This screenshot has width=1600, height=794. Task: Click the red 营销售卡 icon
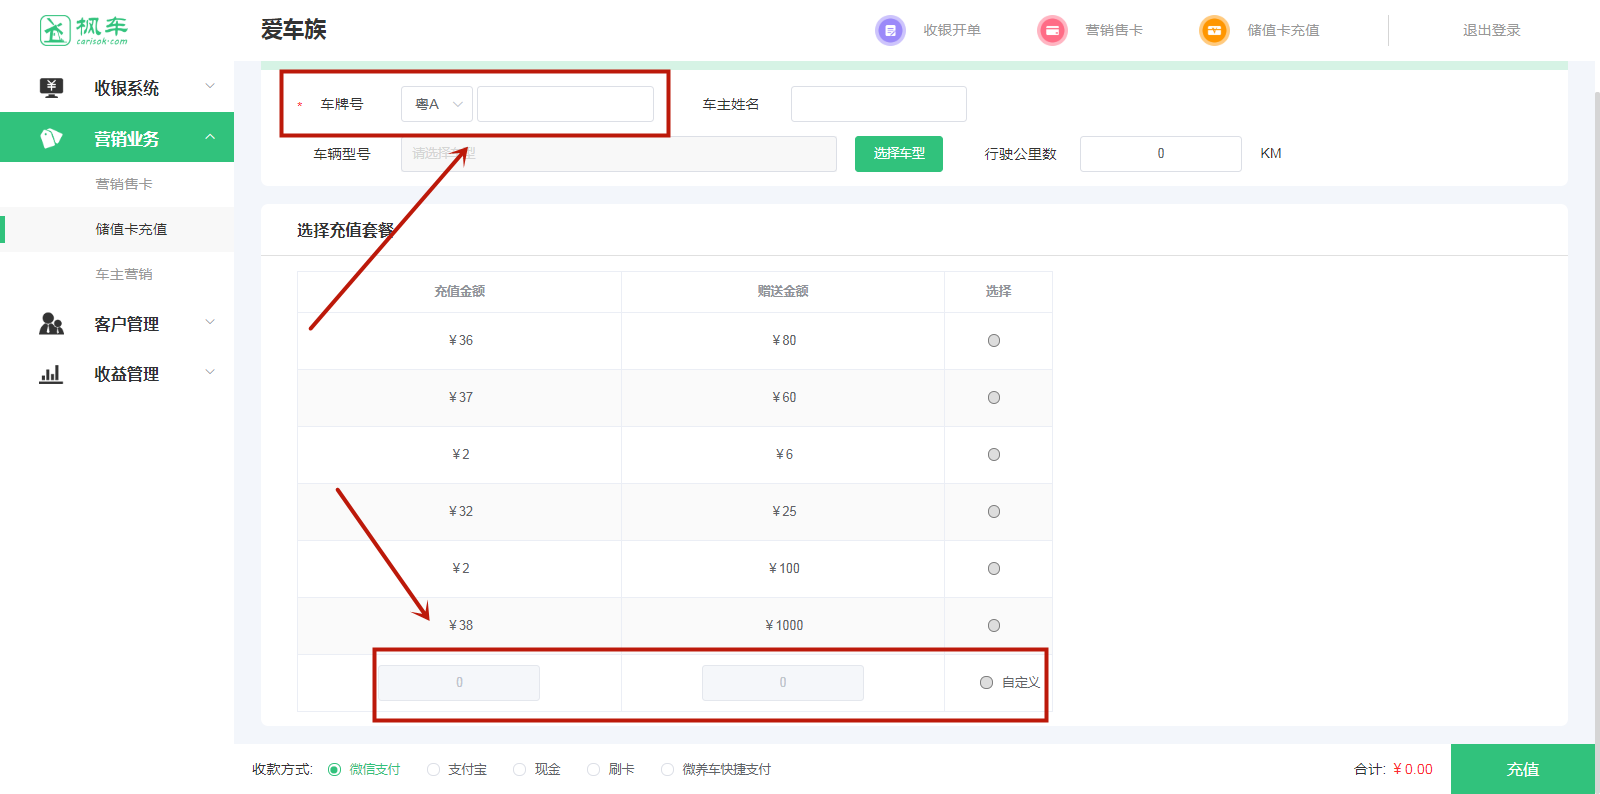coord(1052,30)
